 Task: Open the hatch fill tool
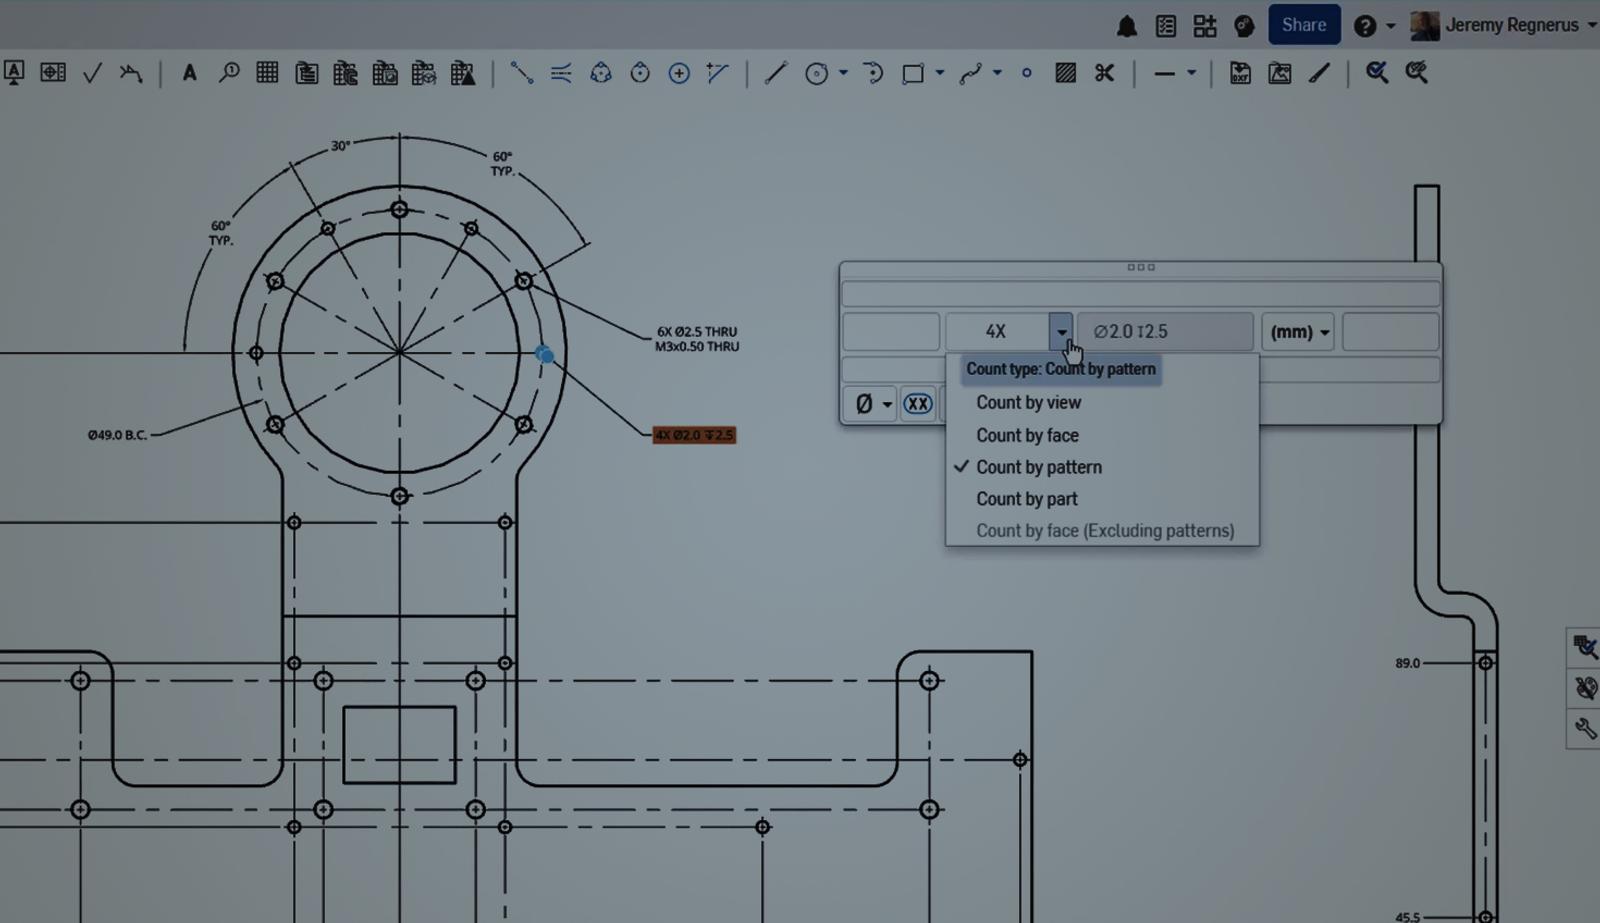coord(1066,72)
